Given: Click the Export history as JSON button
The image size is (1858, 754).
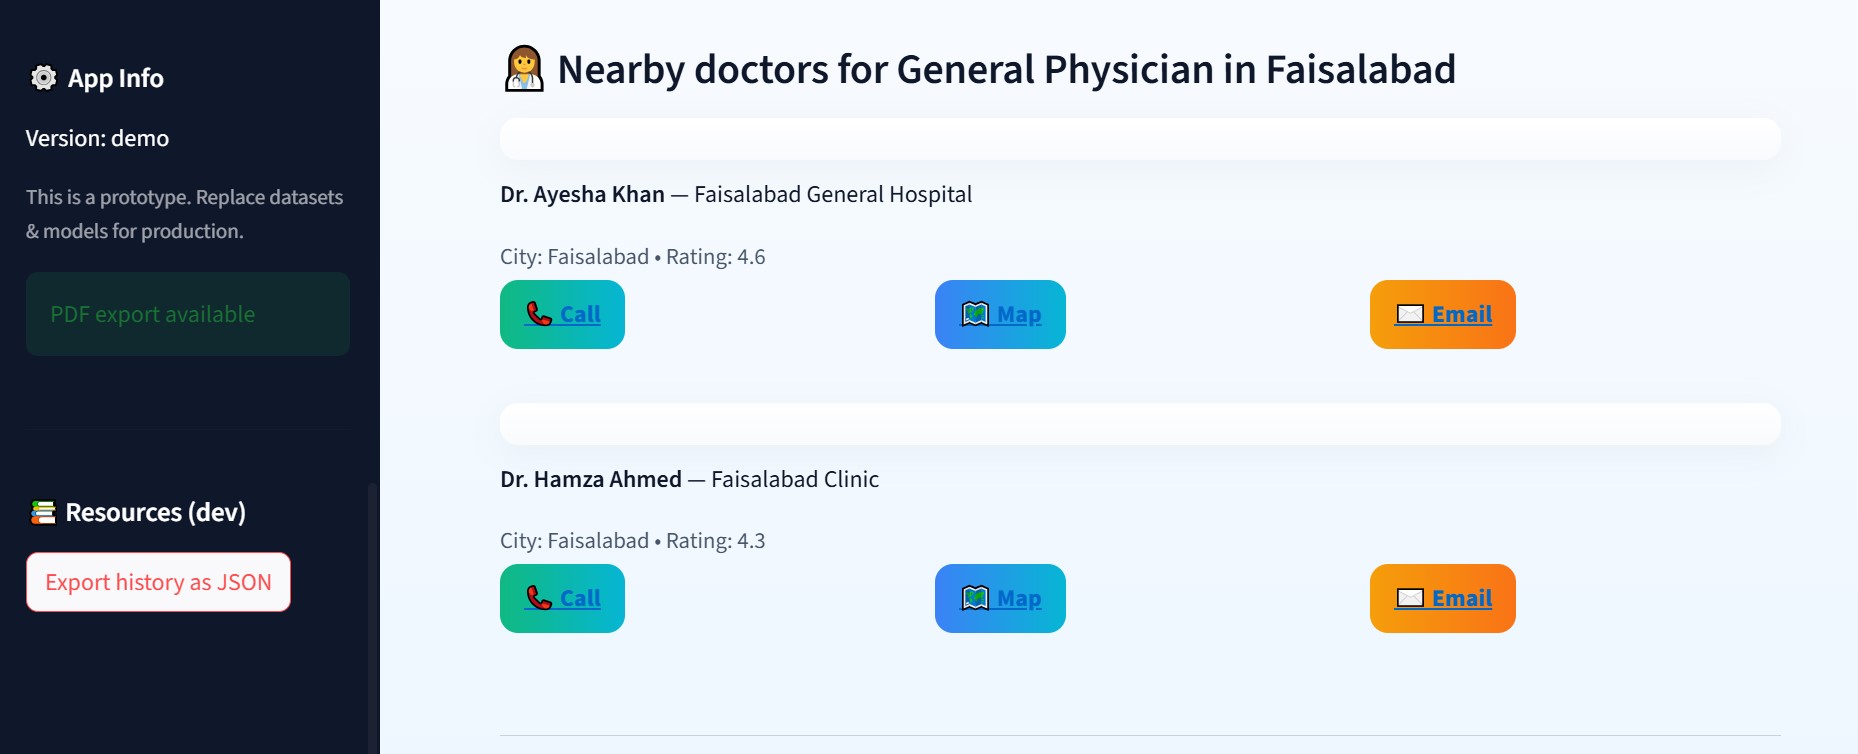Looking at the screenshot, I should click(x=157, y=582).
